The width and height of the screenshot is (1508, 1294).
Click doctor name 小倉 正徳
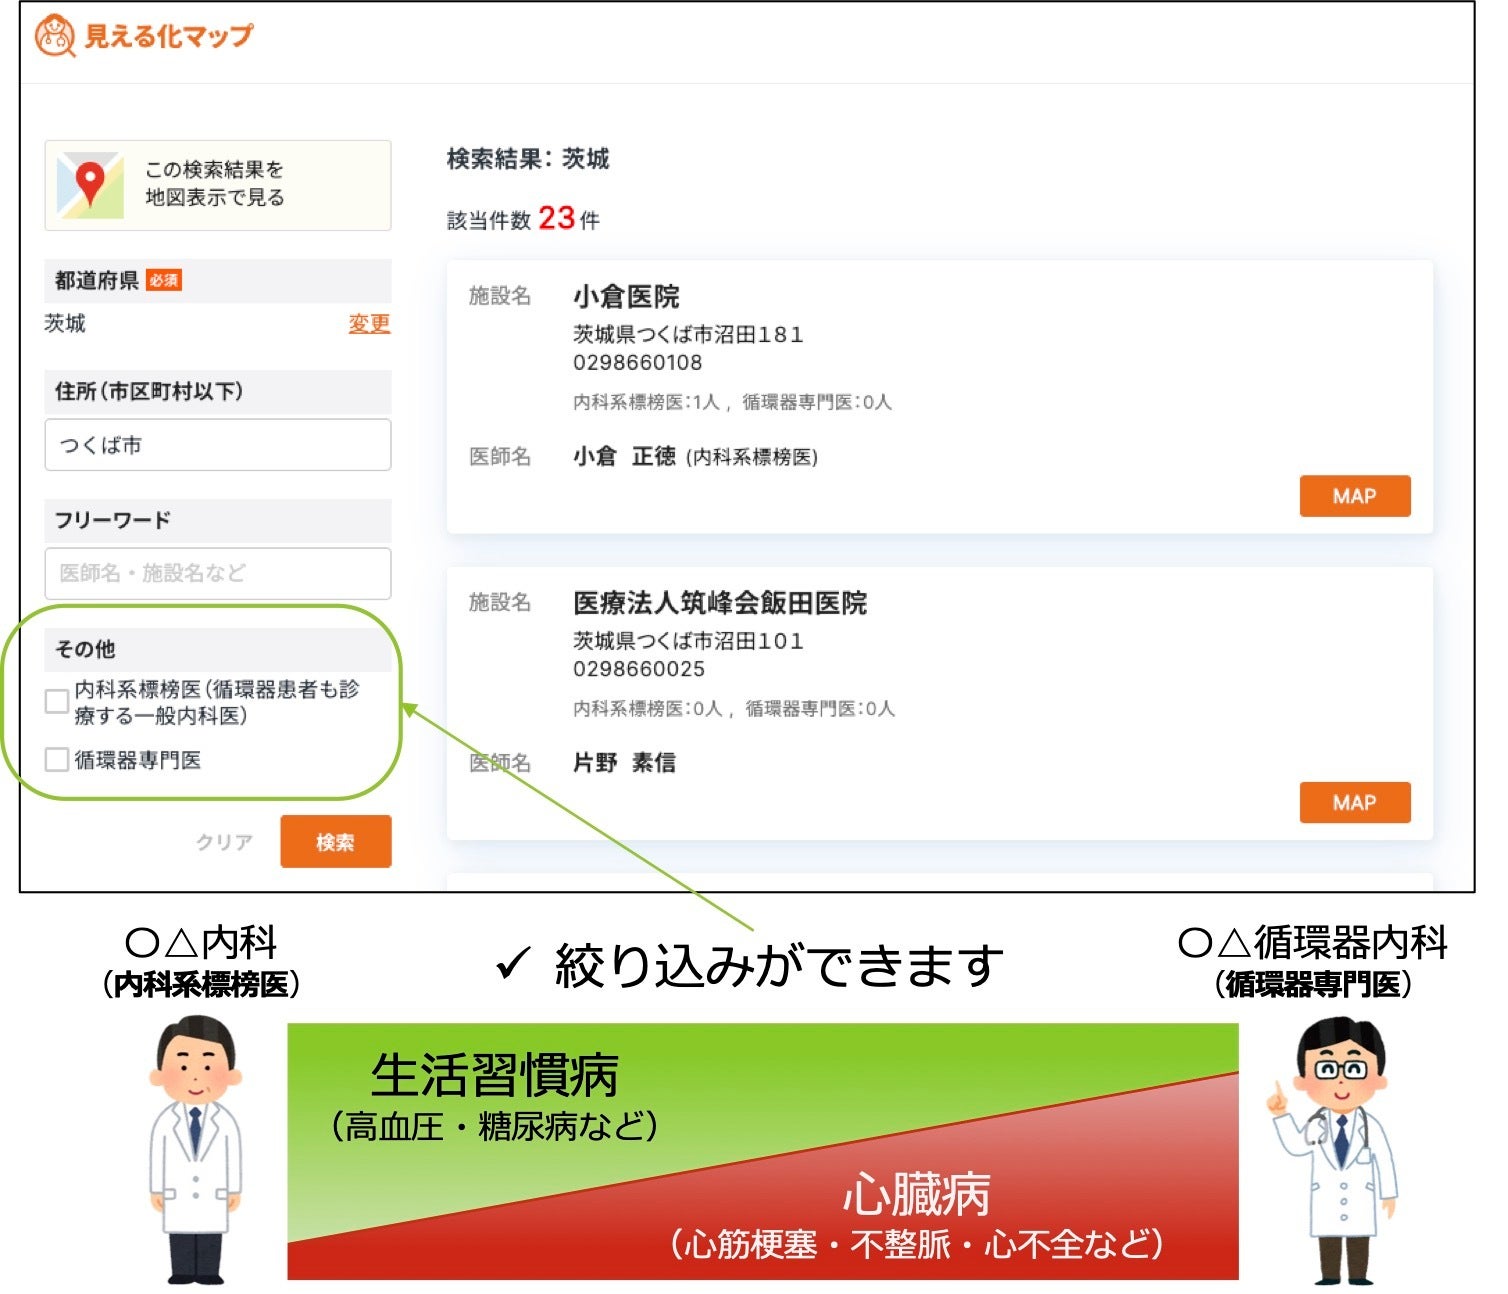pos(624,457)
